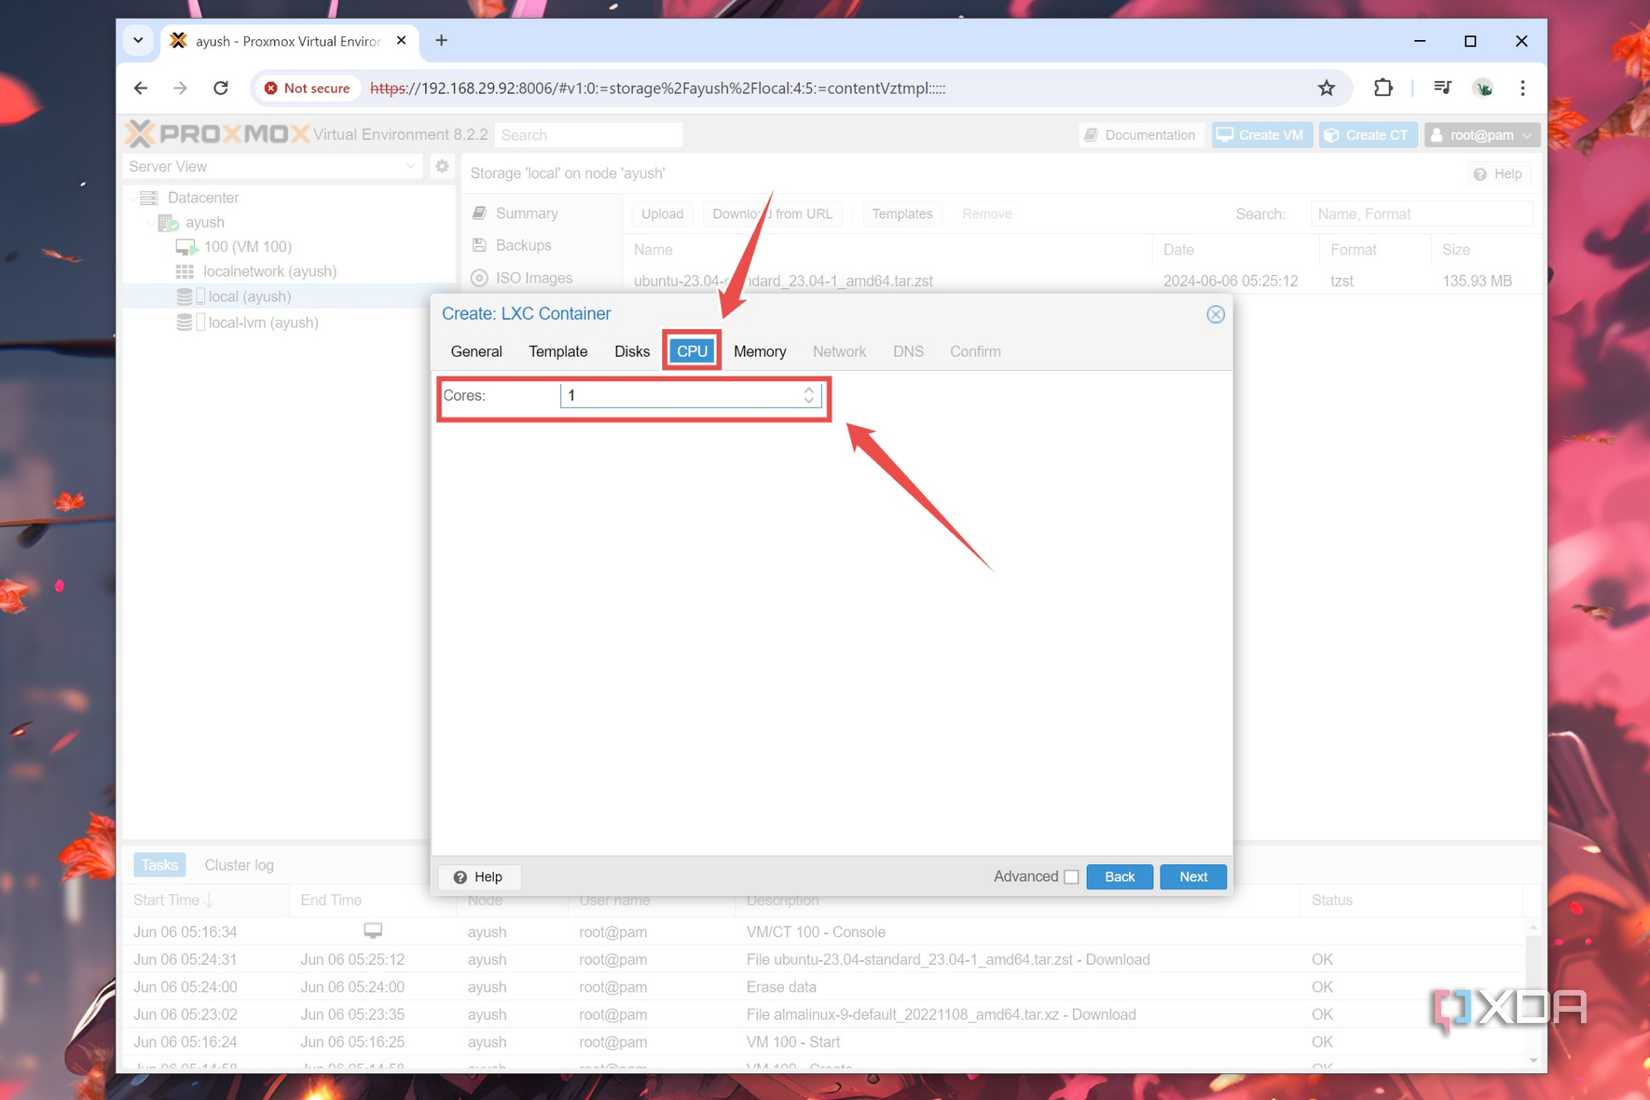
Task: Click Back in the container wizard
Action: [1118, 876]
